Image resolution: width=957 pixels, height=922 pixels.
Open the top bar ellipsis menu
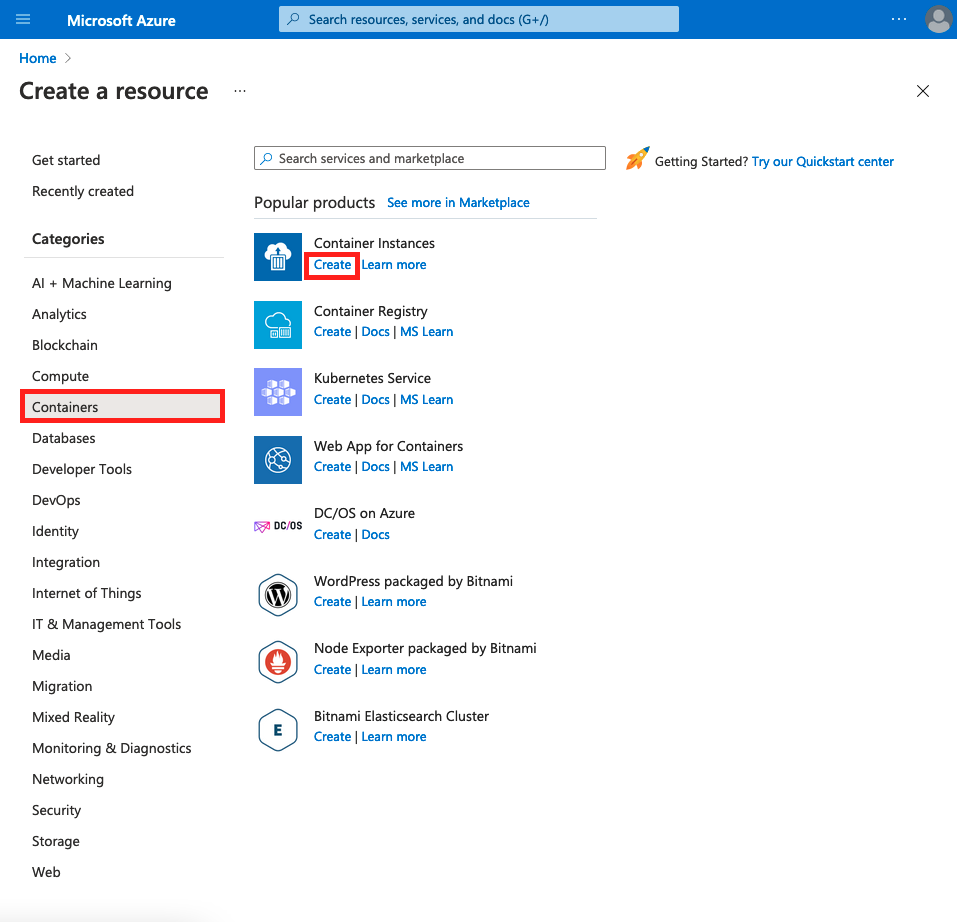point(898,20)
